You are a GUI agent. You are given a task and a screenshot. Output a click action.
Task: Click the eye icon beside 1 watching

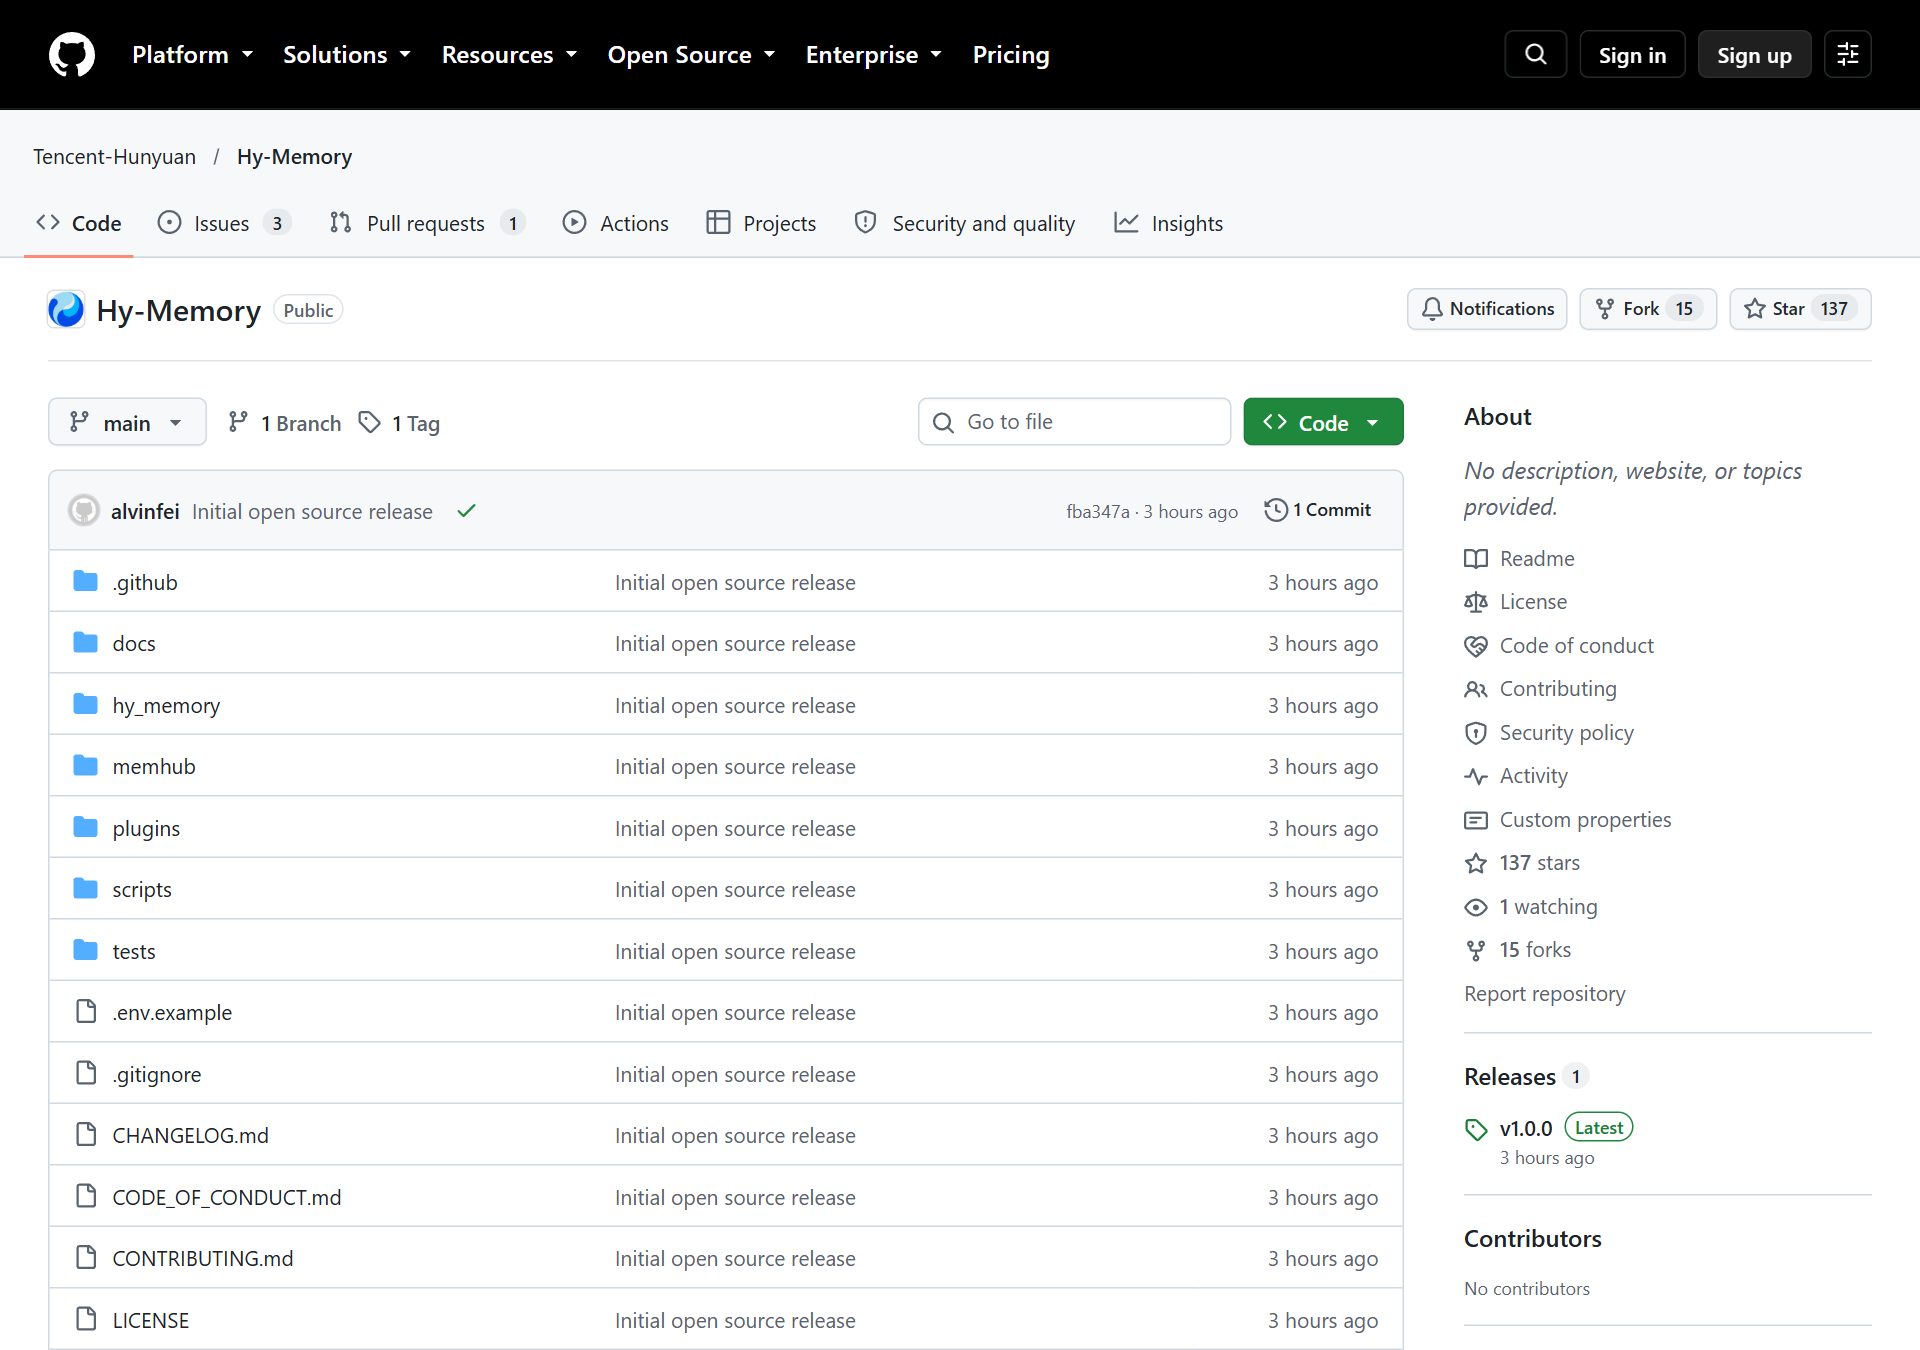[1476, 907]
